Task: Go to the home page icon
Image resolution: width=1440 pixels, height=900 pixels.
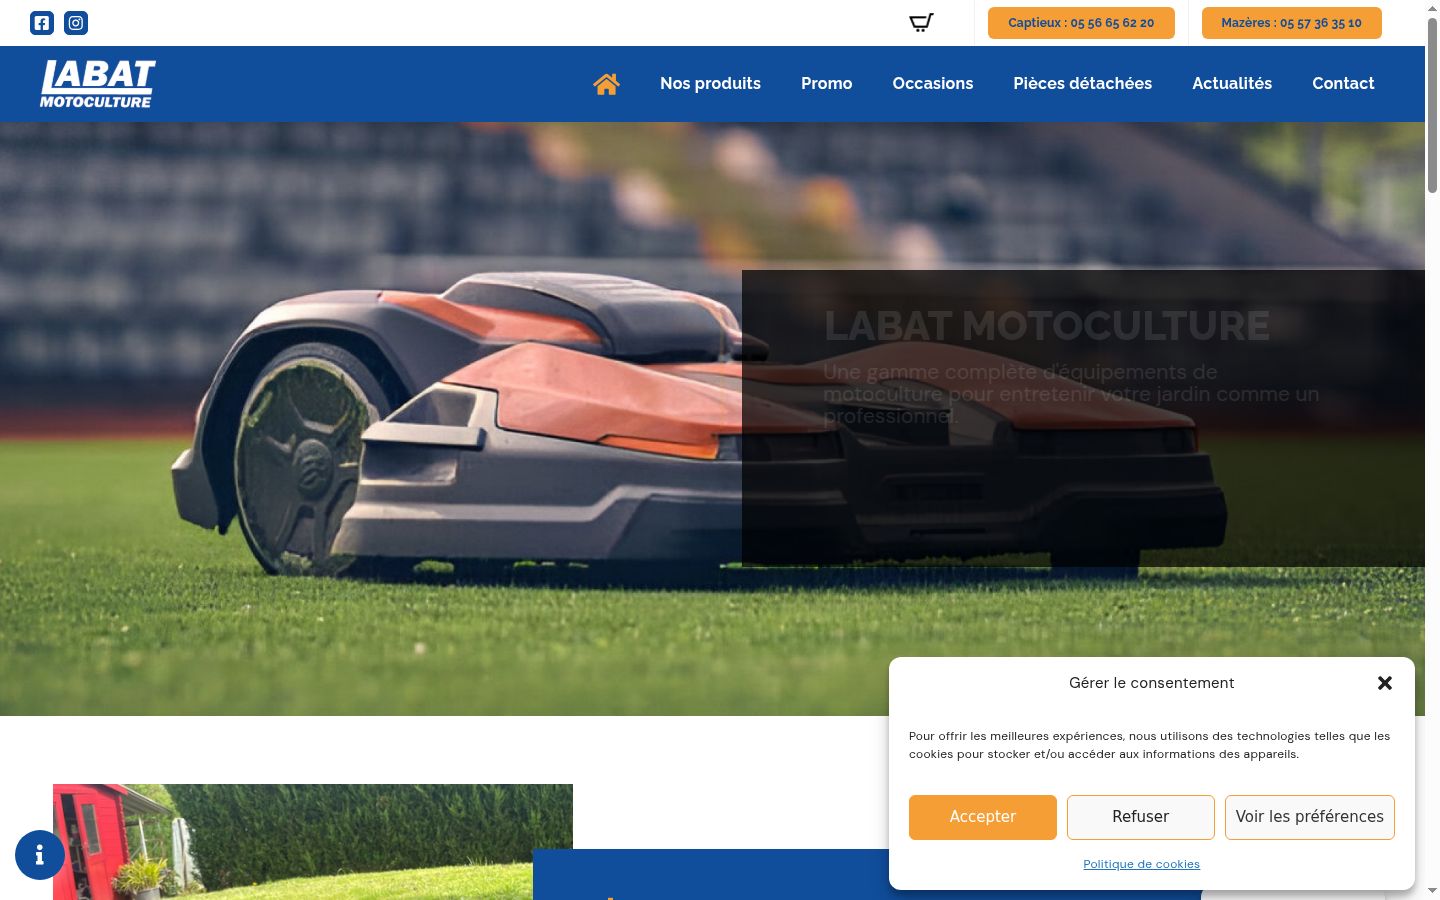Action: click(606, 84)
